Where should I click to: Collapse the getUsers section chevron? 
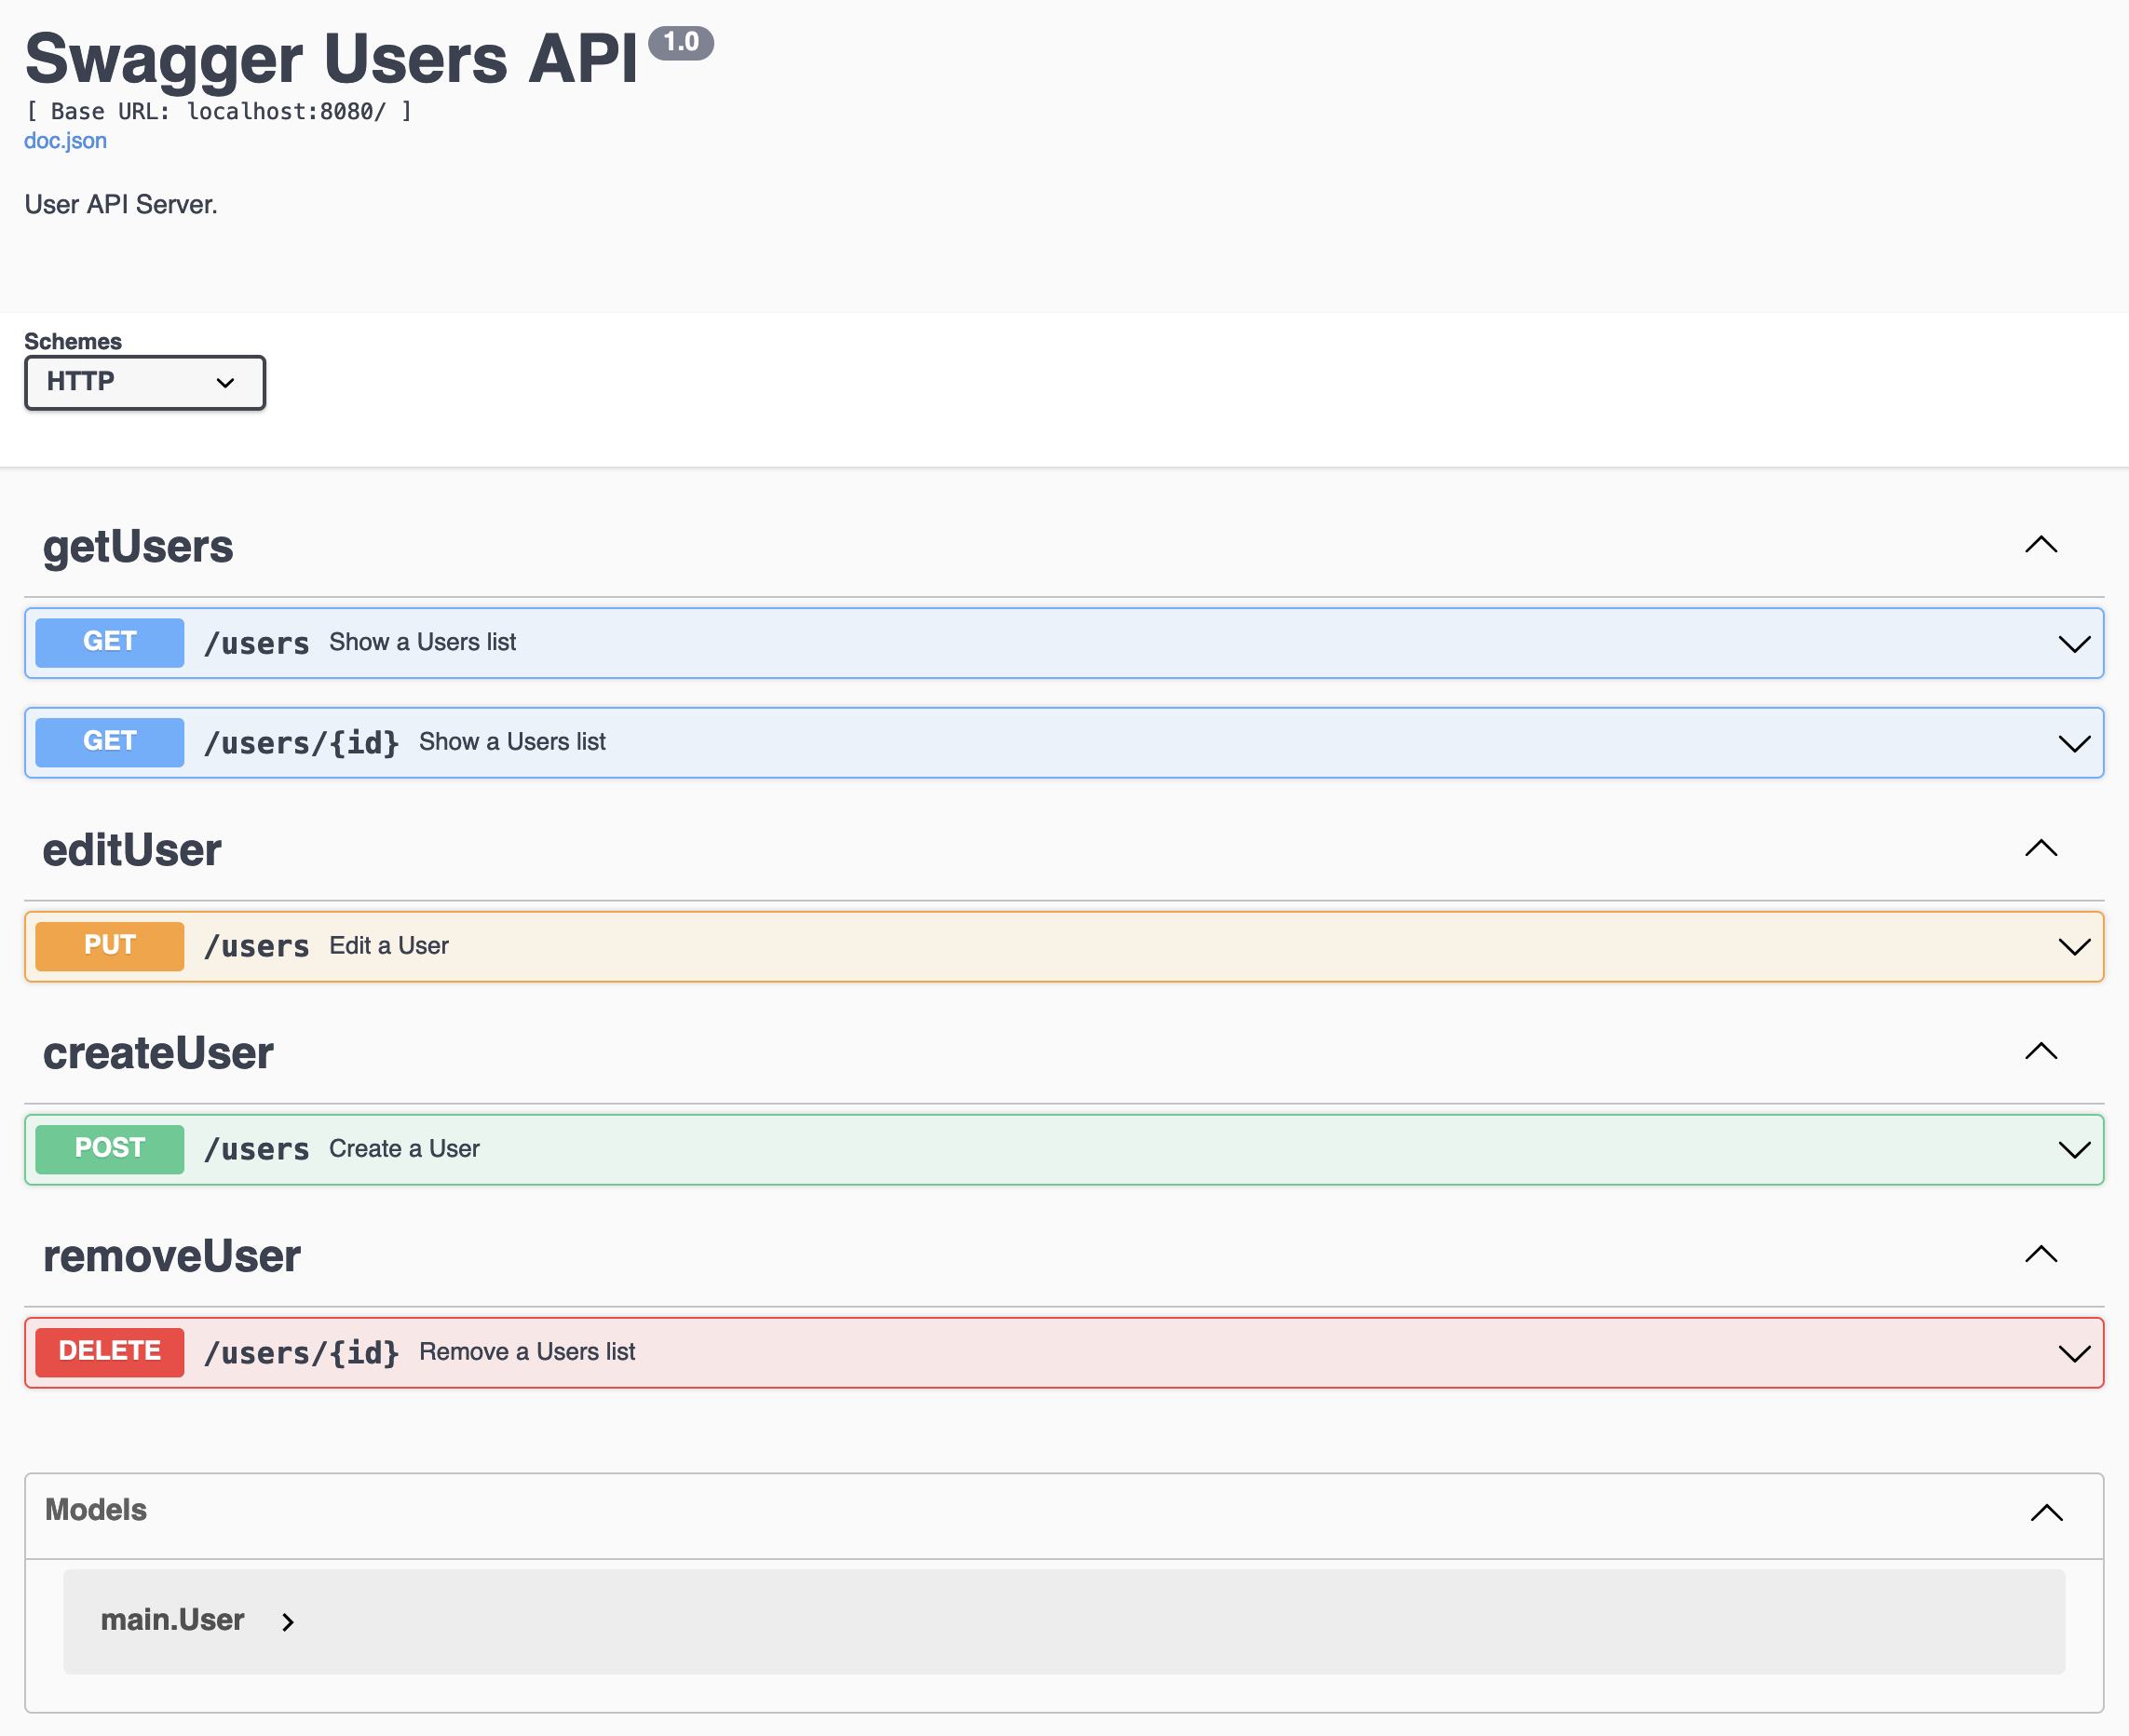pyautogui.click(x=2041, y=546)
